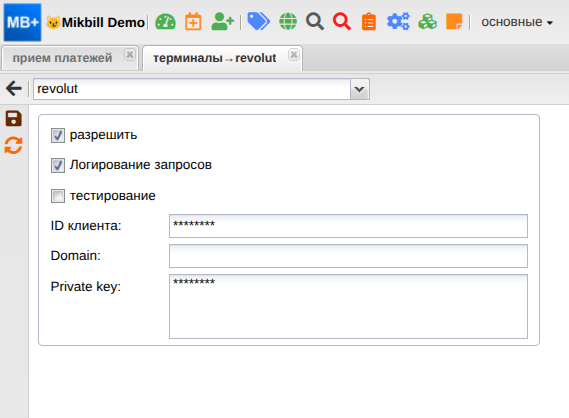Viewport: 569px width, 418px height.
Task: Click the Mikbill Demo title text
Action: pos(103,22)
